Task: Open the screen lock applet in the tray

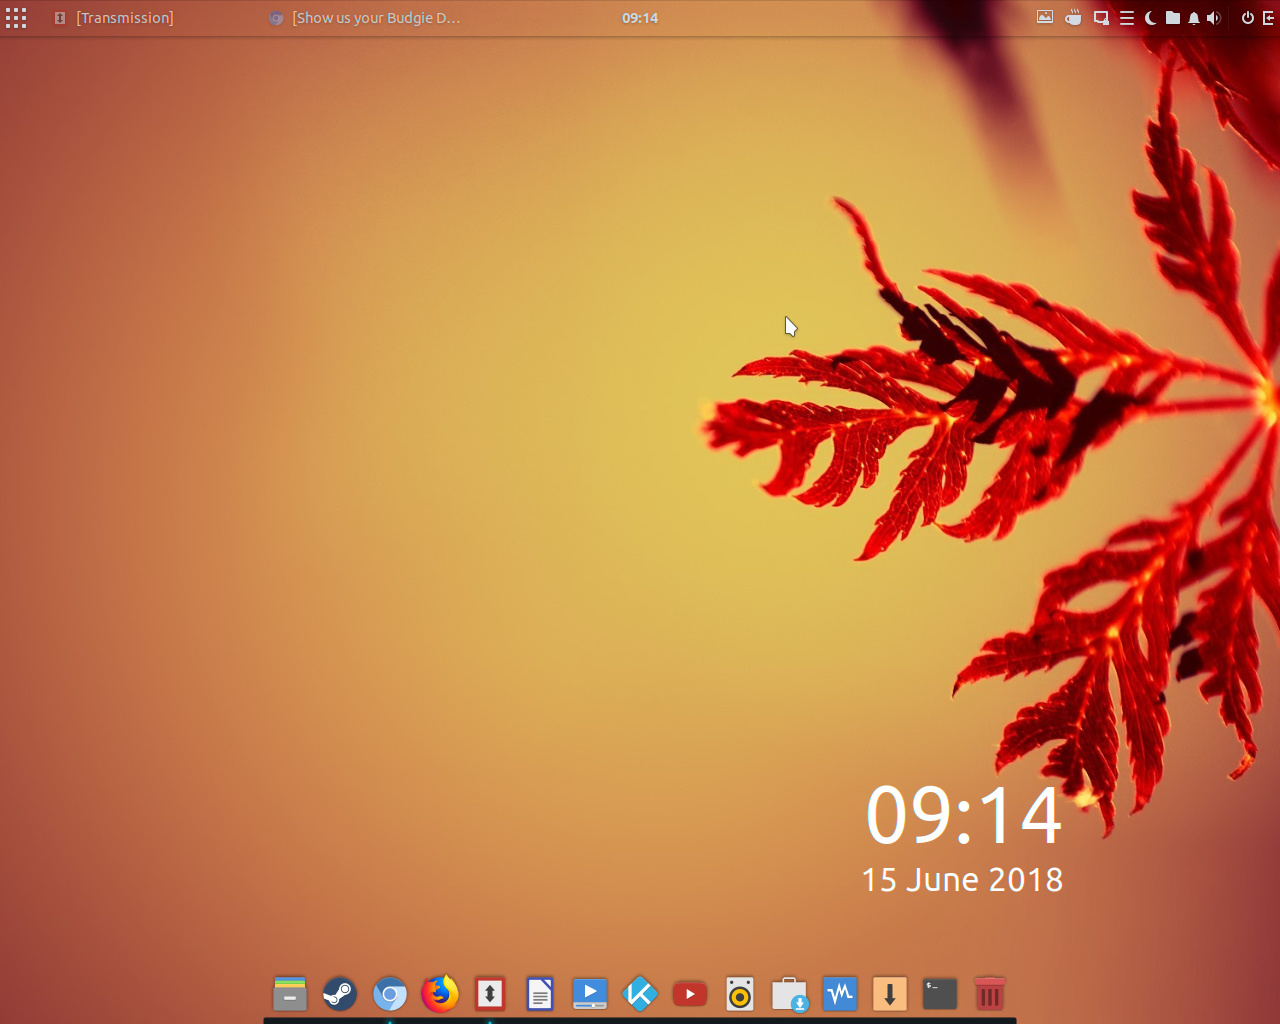Action: coord(1101,18)
